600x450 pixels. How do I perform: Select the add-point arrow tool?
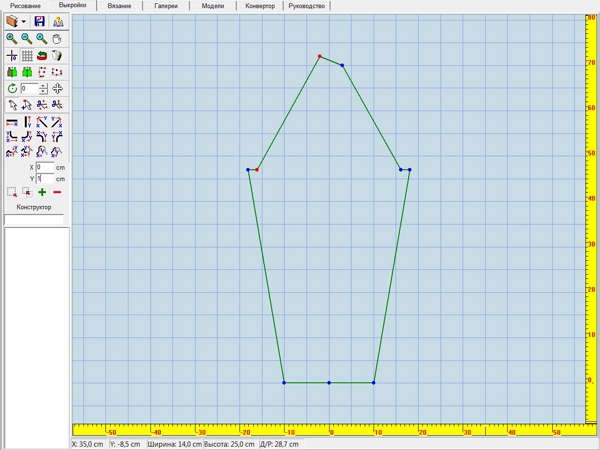coord(27,104)
